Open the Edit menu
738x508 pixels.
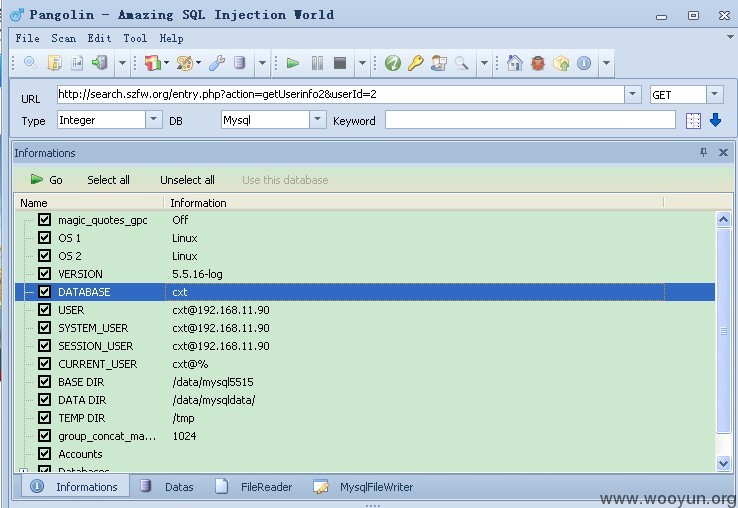99,38
